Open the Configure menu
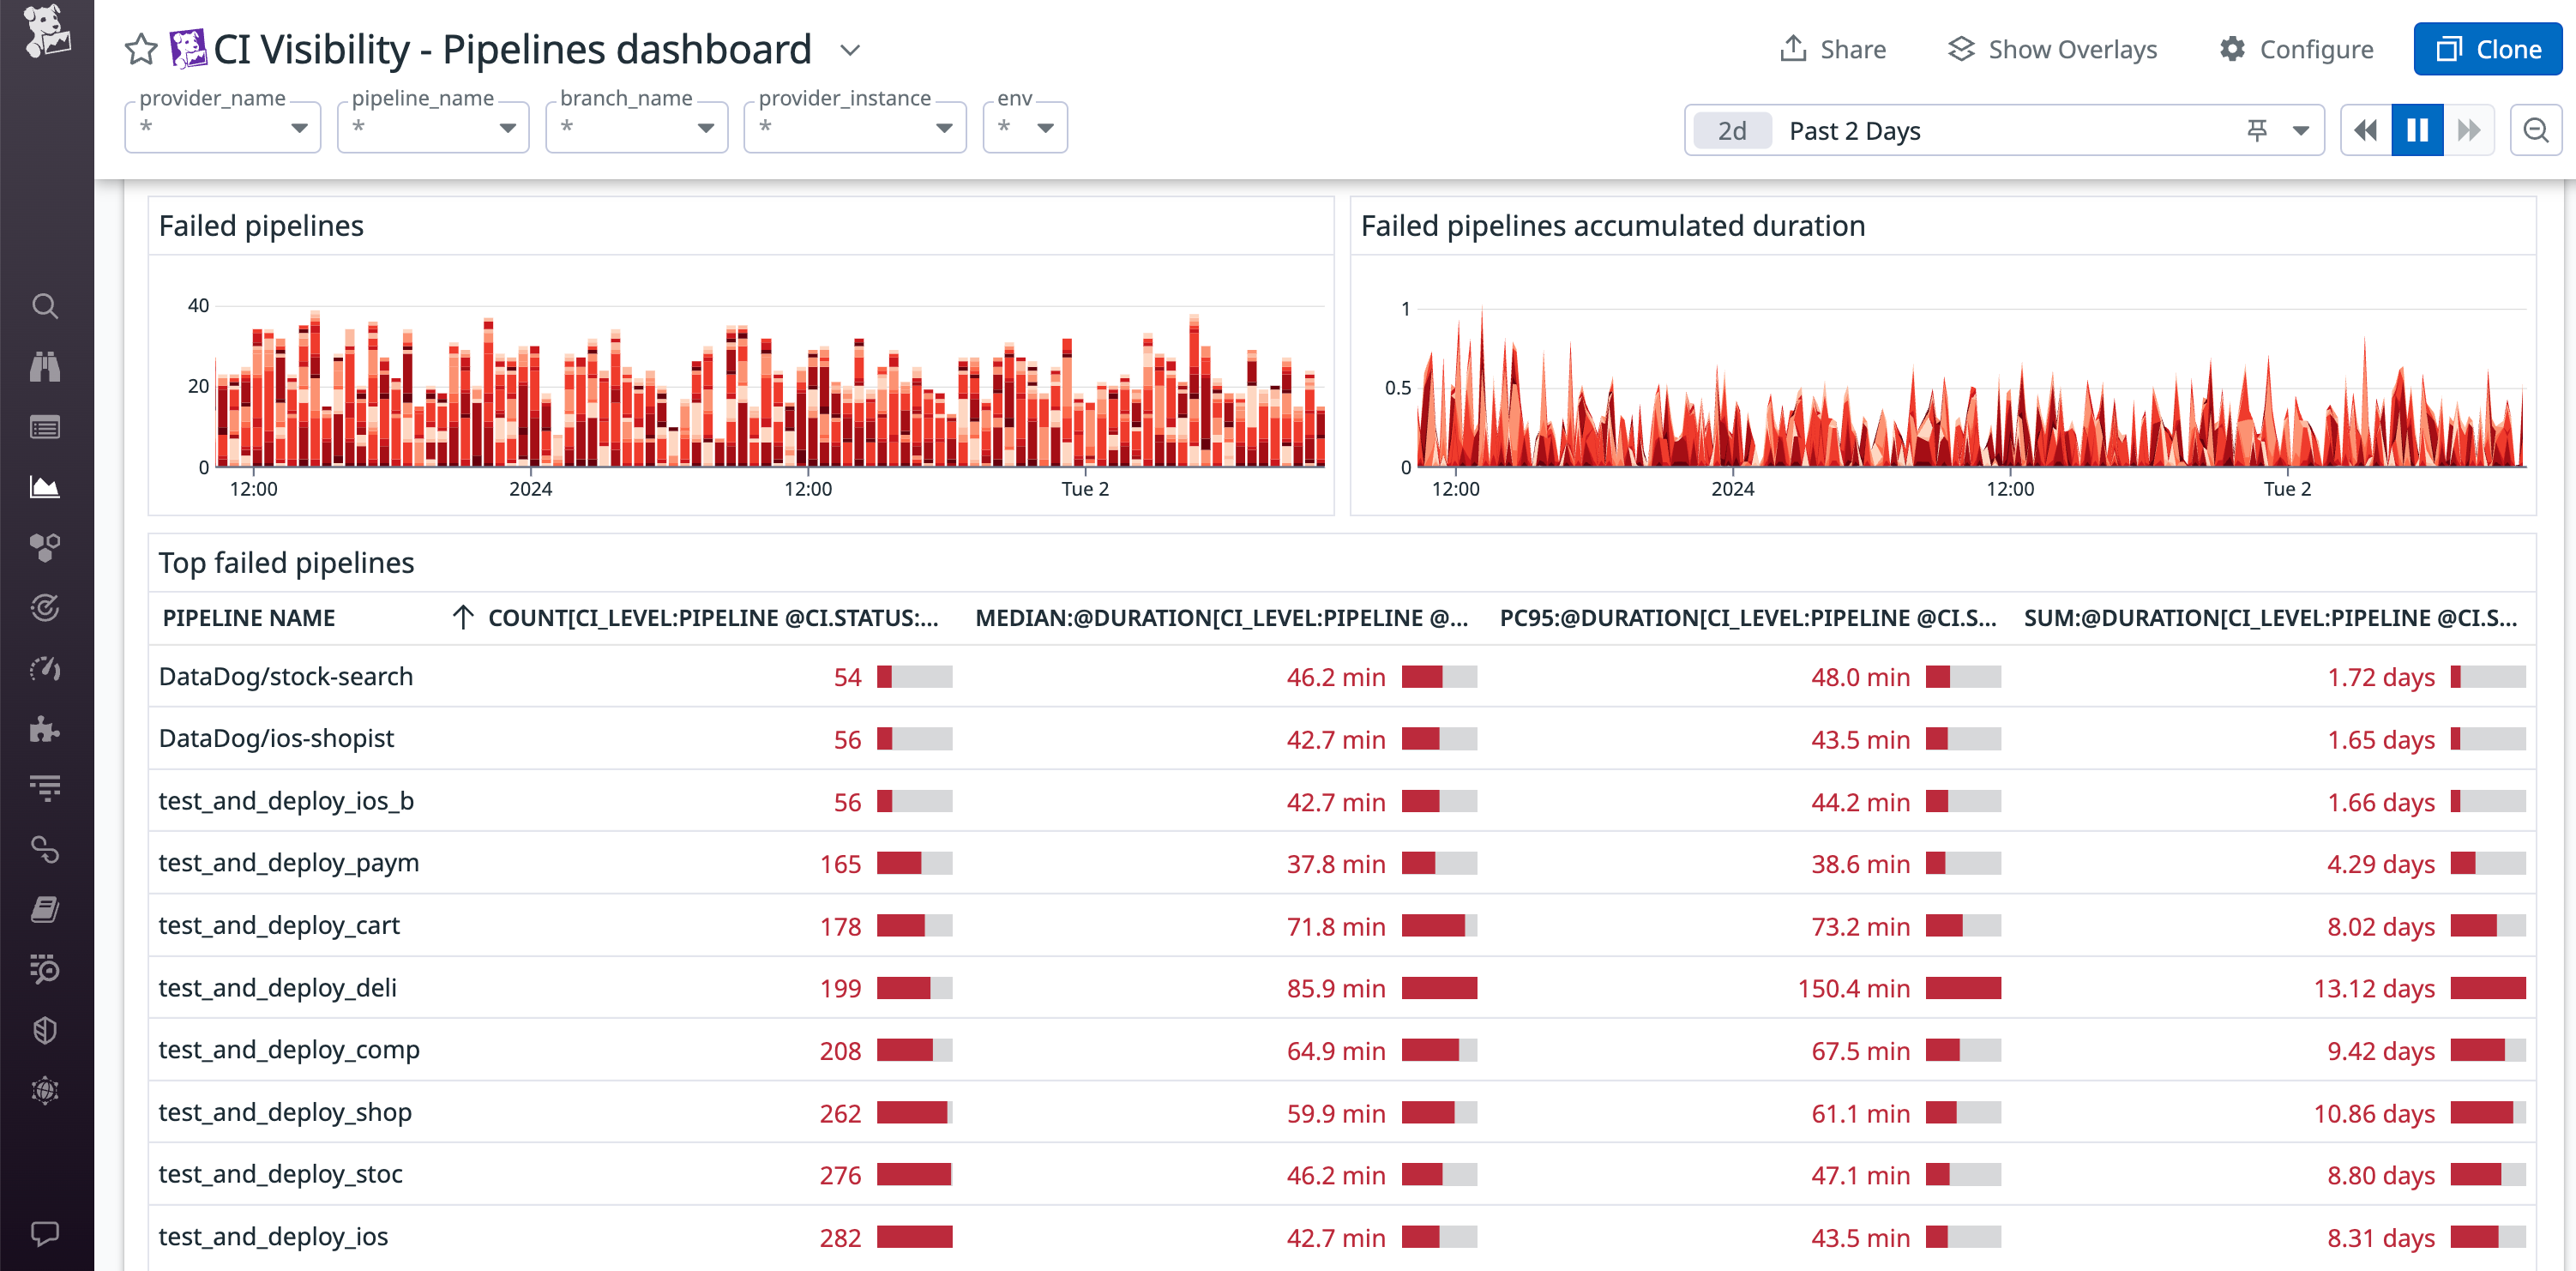The height and width of the screenshot is (1271, 2576). [2296, 48]
